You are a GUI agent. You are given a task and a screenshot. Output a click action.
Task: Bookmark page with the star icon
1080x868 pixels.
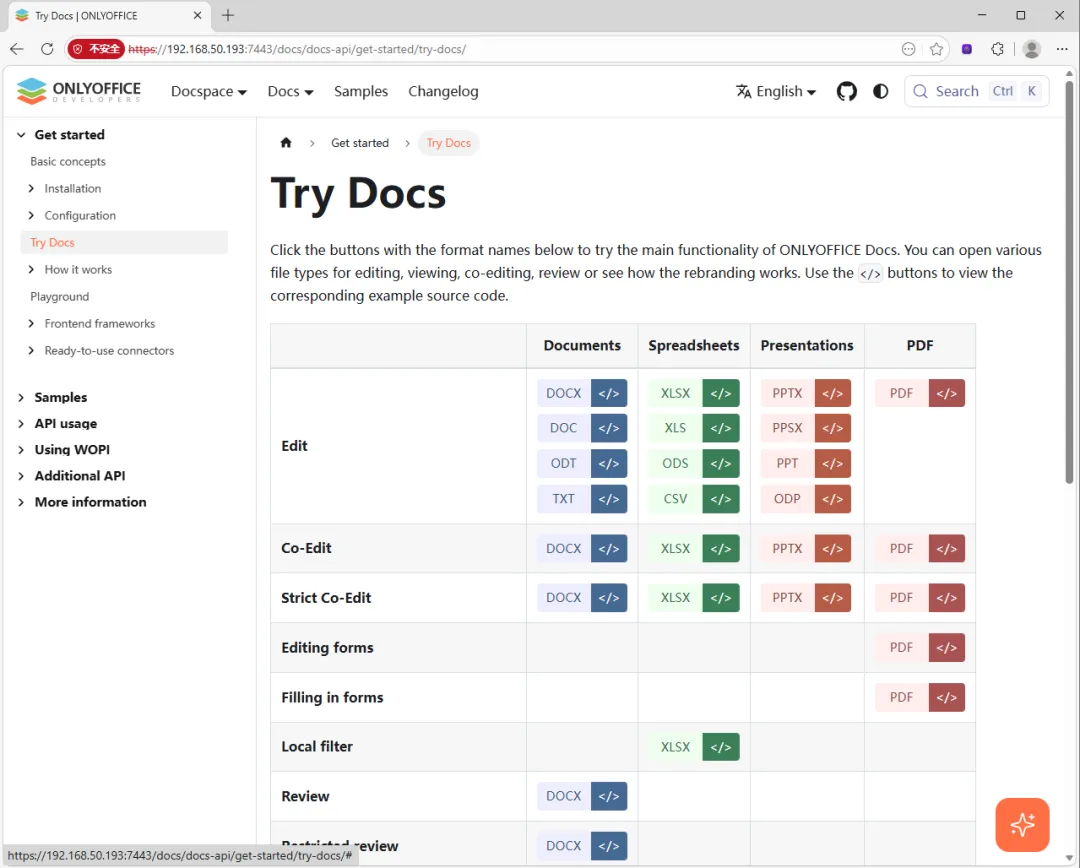[936, 49]
